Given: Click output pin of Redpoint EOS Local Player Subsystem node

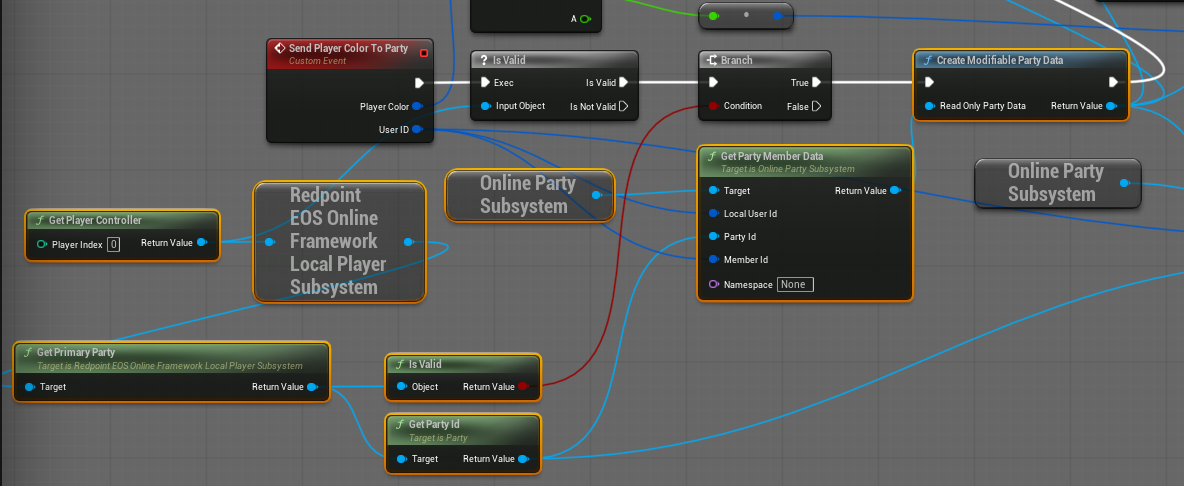Looking at the screenshot, I should coord(409,242).
